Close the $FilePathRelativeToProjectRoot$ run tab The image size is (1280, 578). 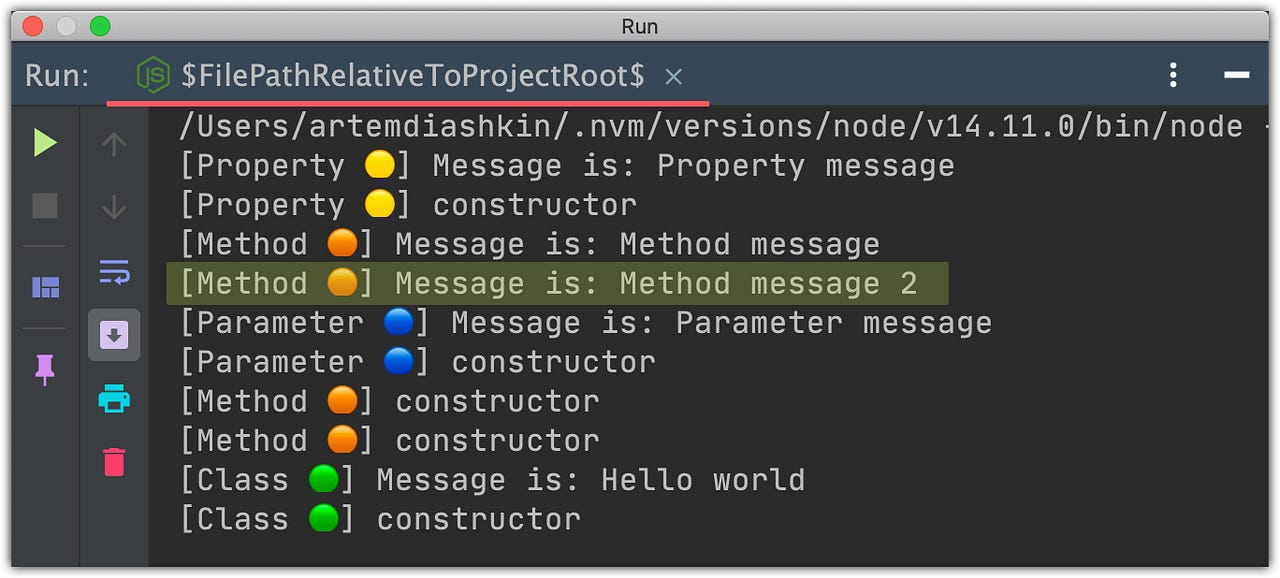(674, 76)
